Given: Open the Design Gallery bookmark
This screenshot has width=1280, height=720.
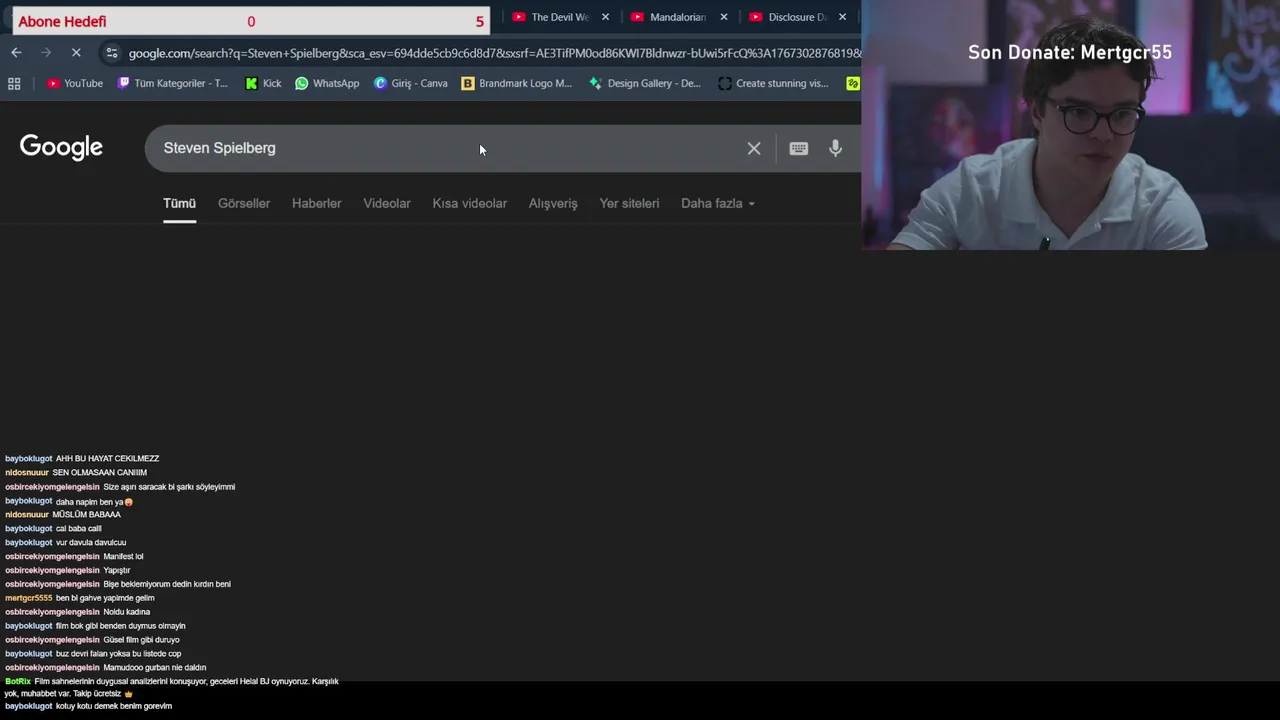Looking at the screenshot, I should pyautogui.click(x=645, y=84).
